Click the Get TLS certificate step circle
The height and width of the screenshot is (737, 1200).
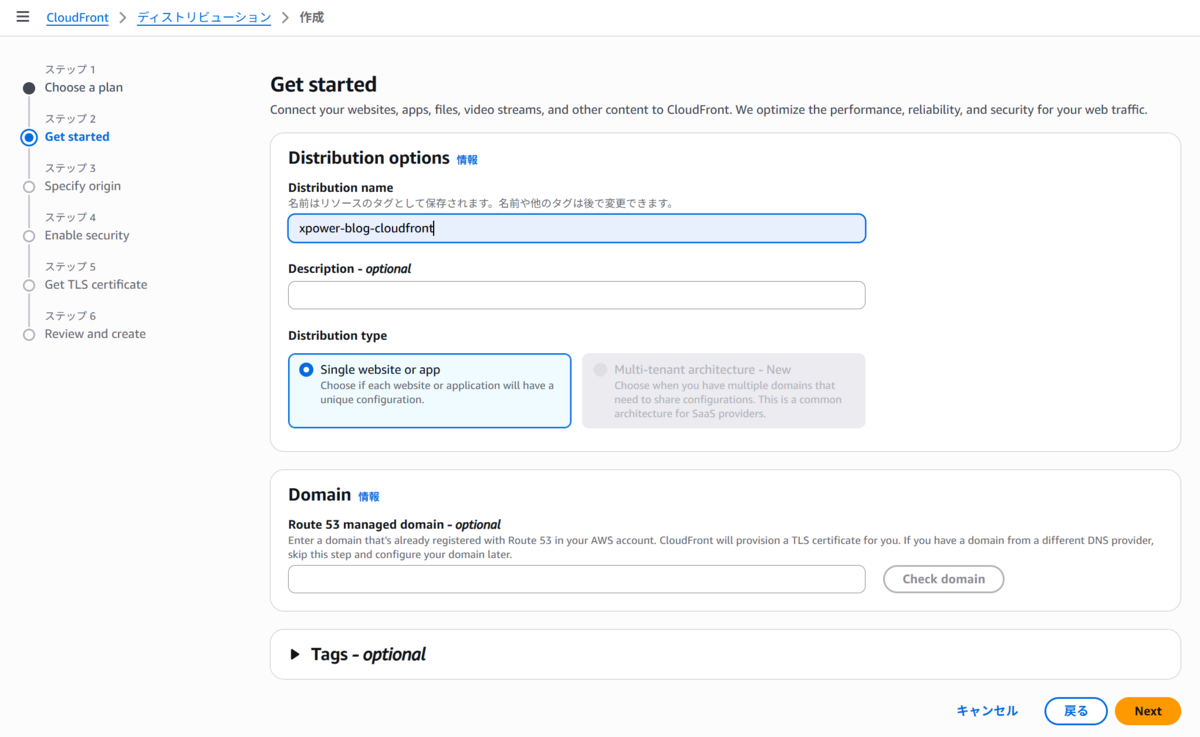(29, 285)
